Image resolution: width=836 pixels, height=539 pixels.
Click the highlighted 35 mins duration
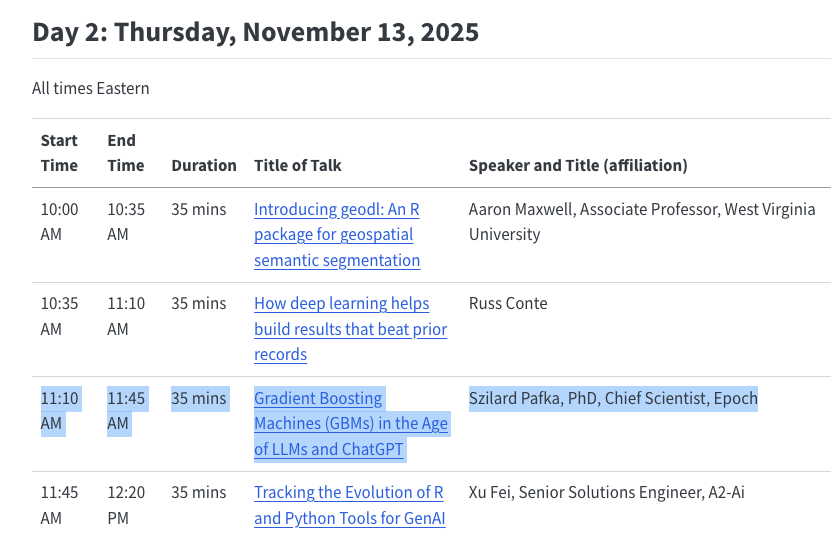[x=199, y=398]
